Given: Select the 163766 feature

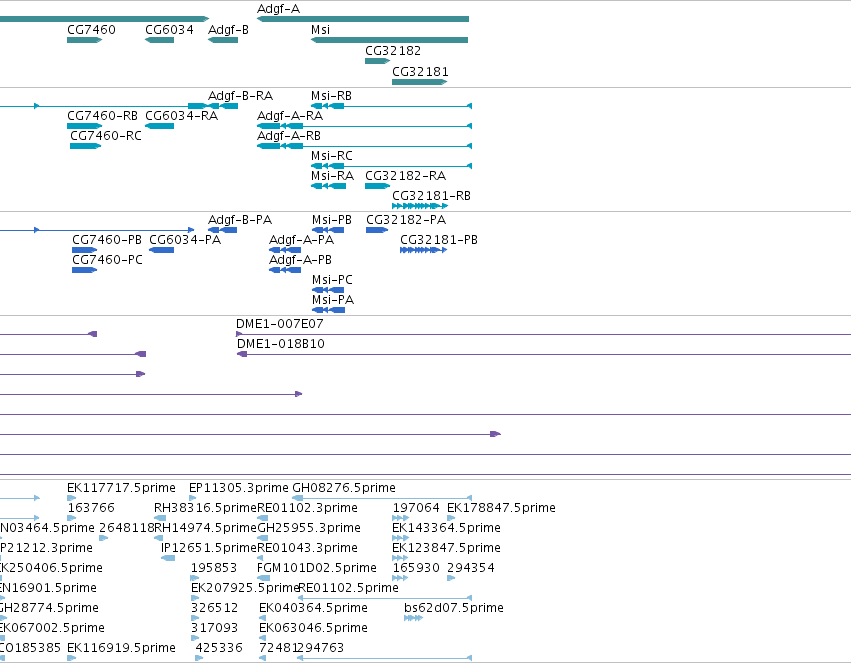Looking at the screenshot, I should coord(72,518).
